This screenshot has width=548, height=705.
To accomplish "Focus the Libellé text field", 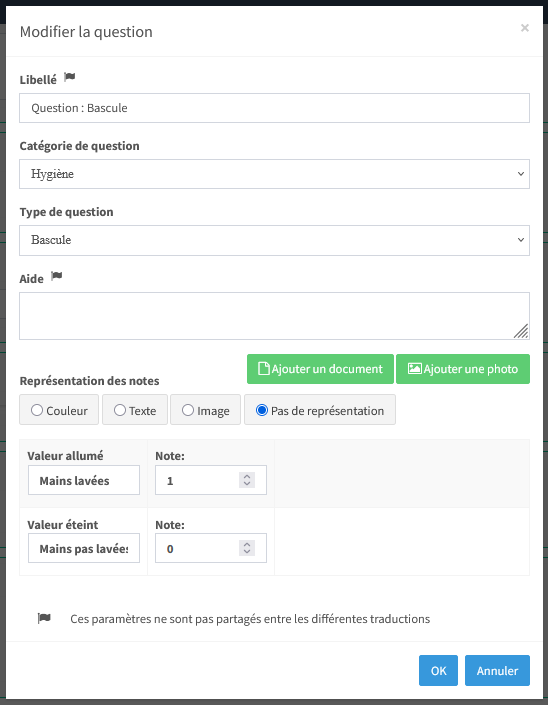I will point(274,108).
